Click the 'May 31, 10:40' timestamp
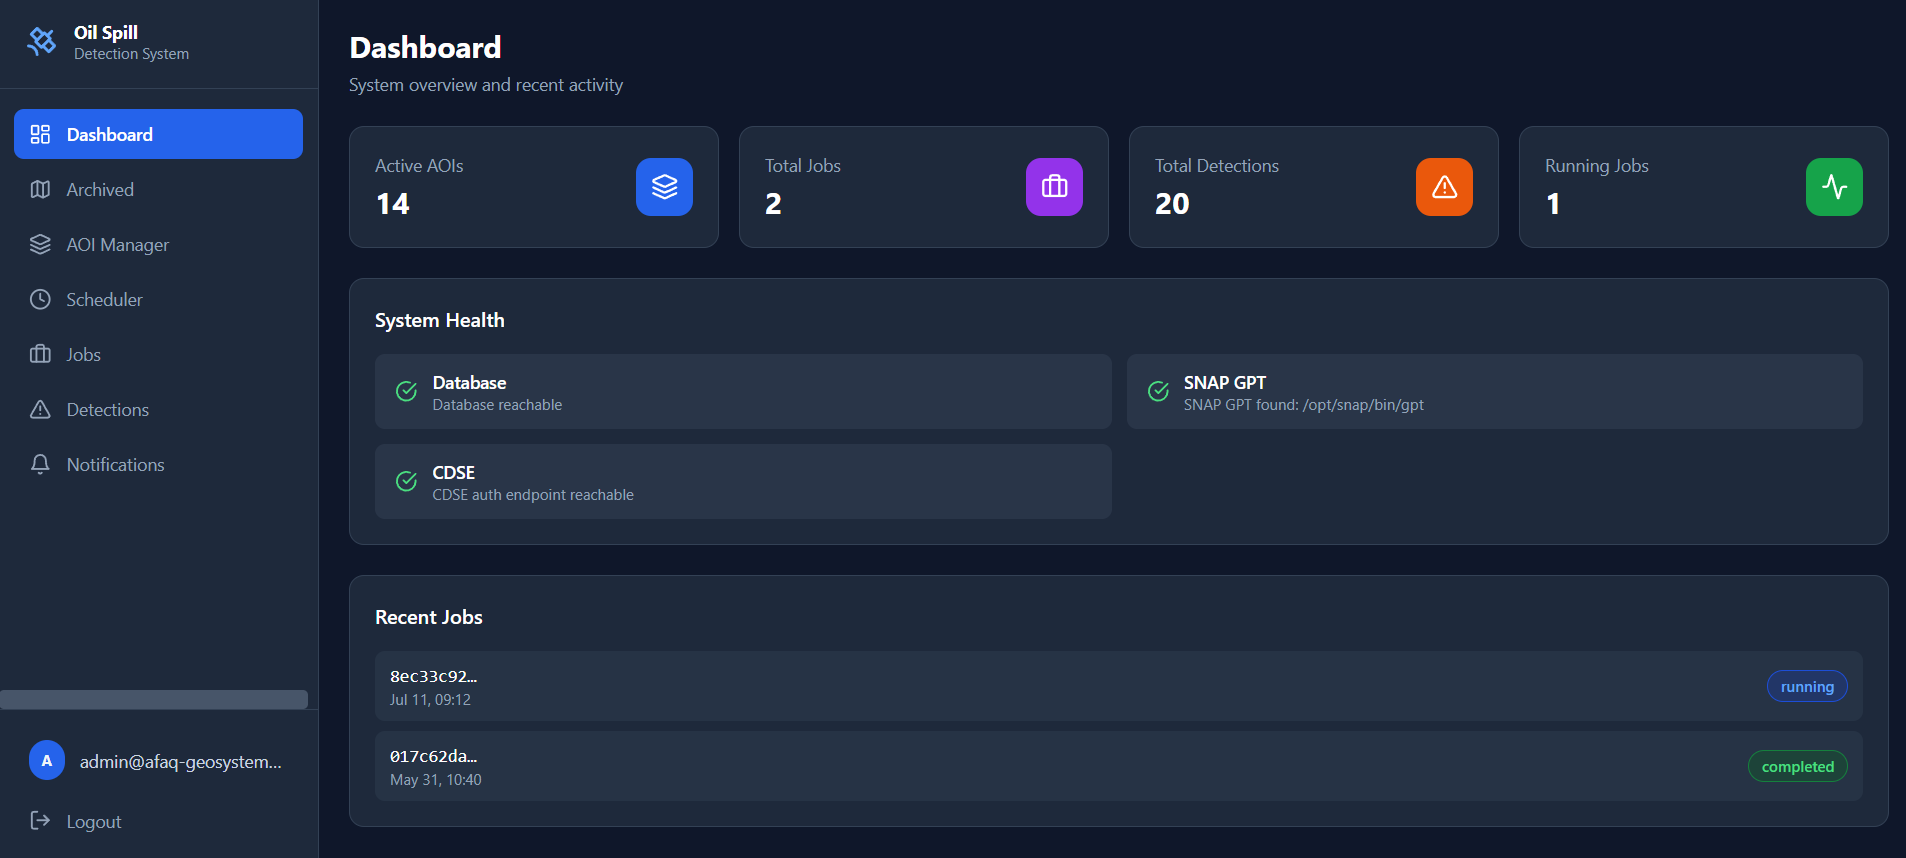The width and height of the screenshot is (1906, 858). (436, 780)
